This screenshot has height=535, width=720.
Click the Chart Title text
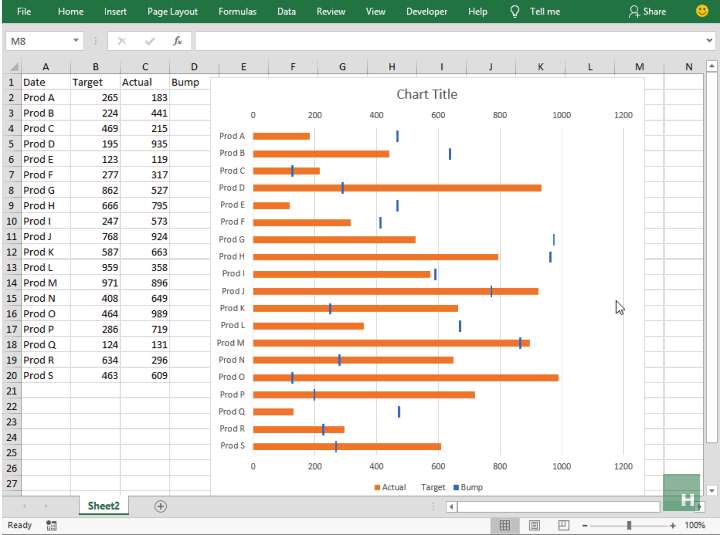pos(427,94)
